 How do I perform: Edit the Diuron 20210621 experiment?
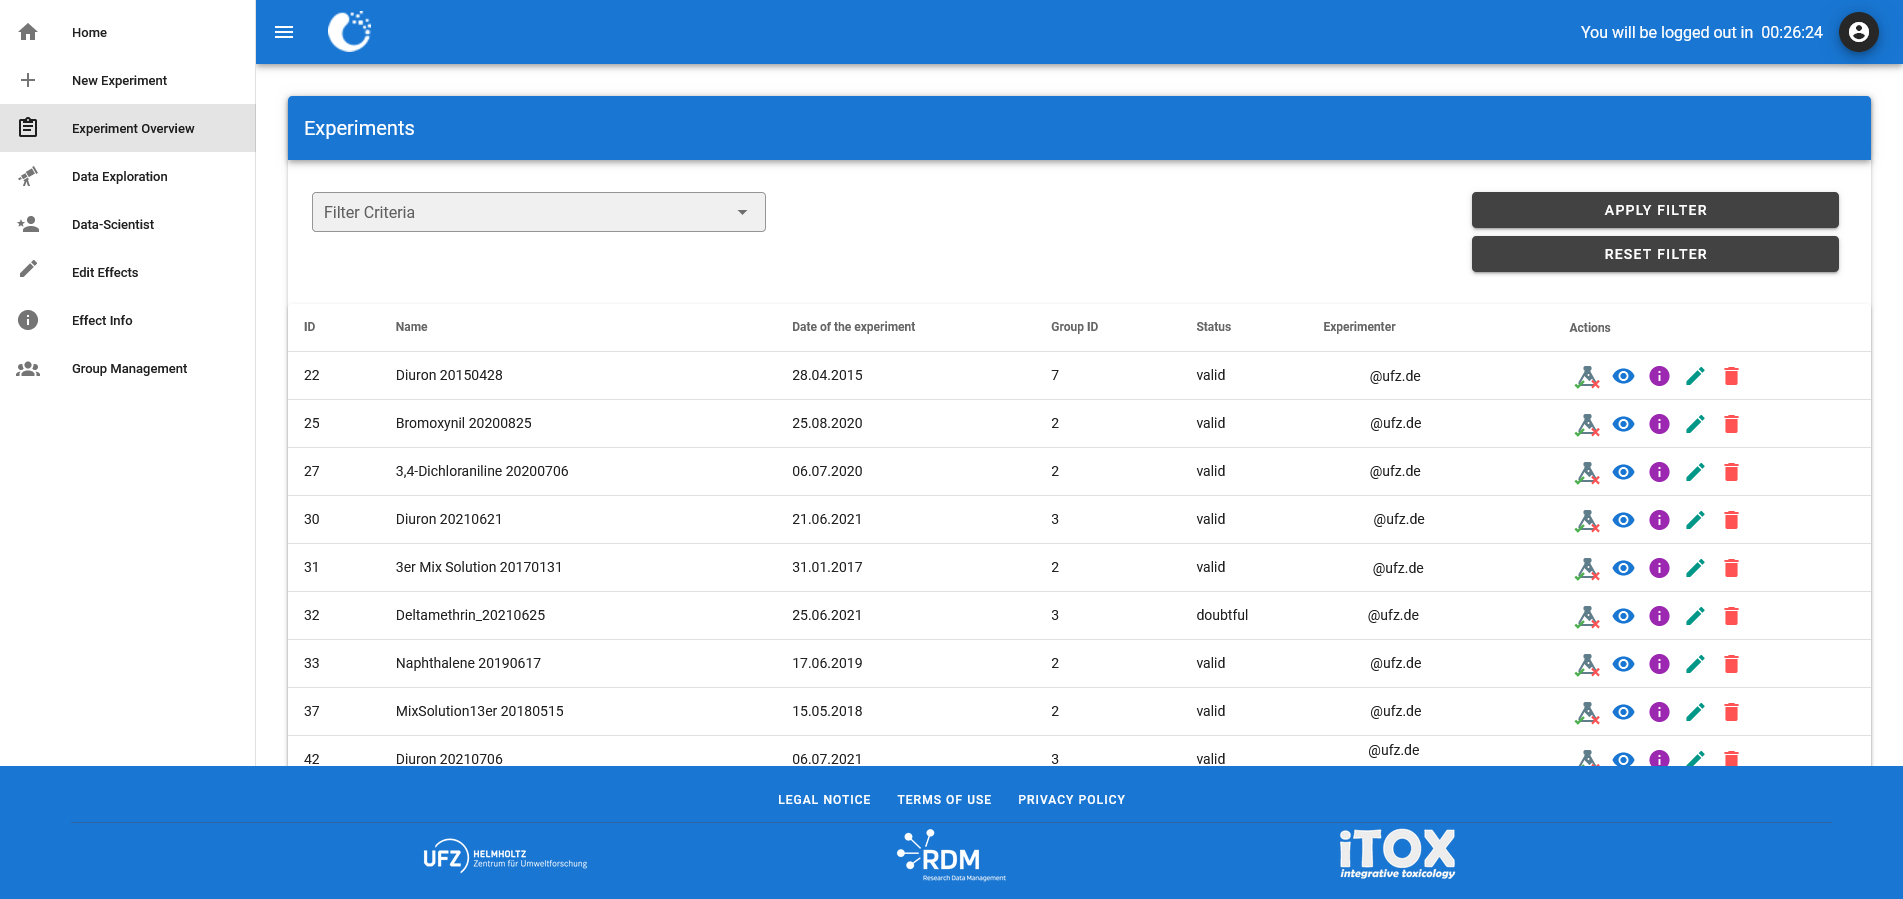tap(1695, 520)
